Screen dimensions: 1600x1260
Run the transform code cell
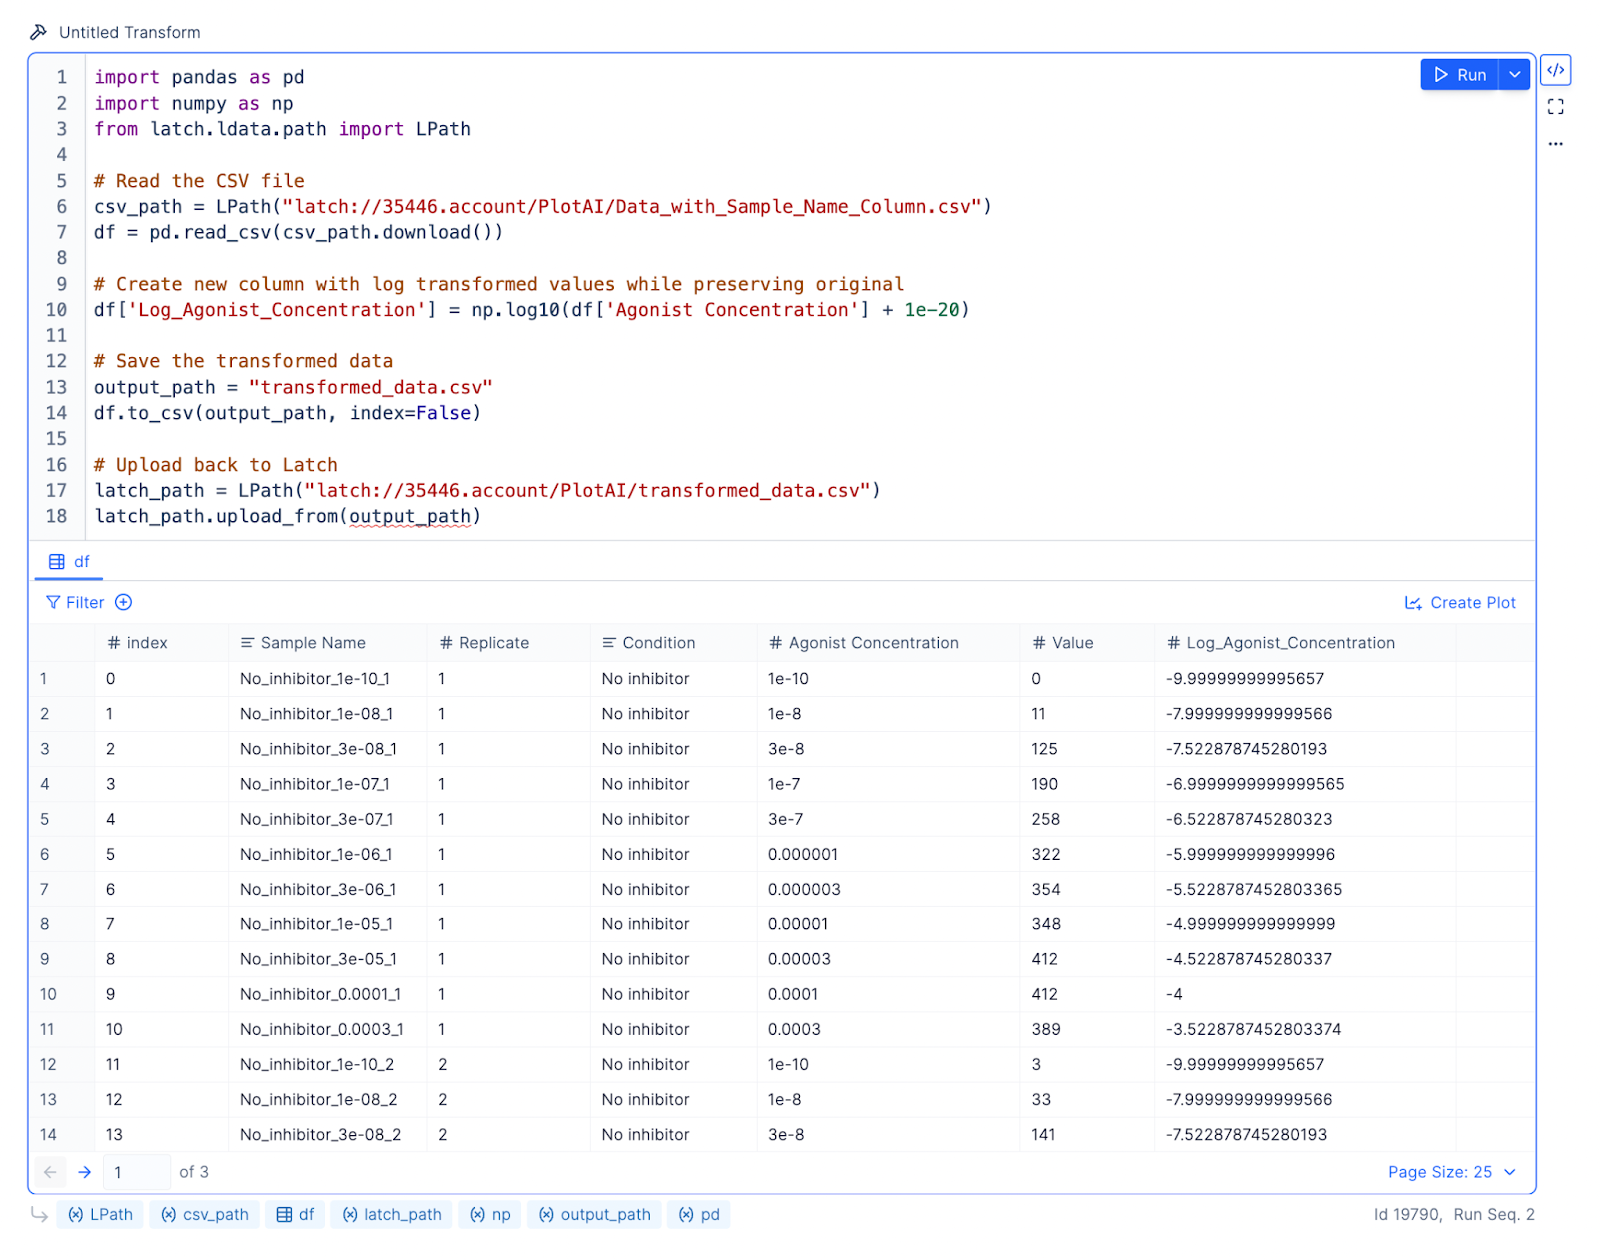click(1459, 75)
